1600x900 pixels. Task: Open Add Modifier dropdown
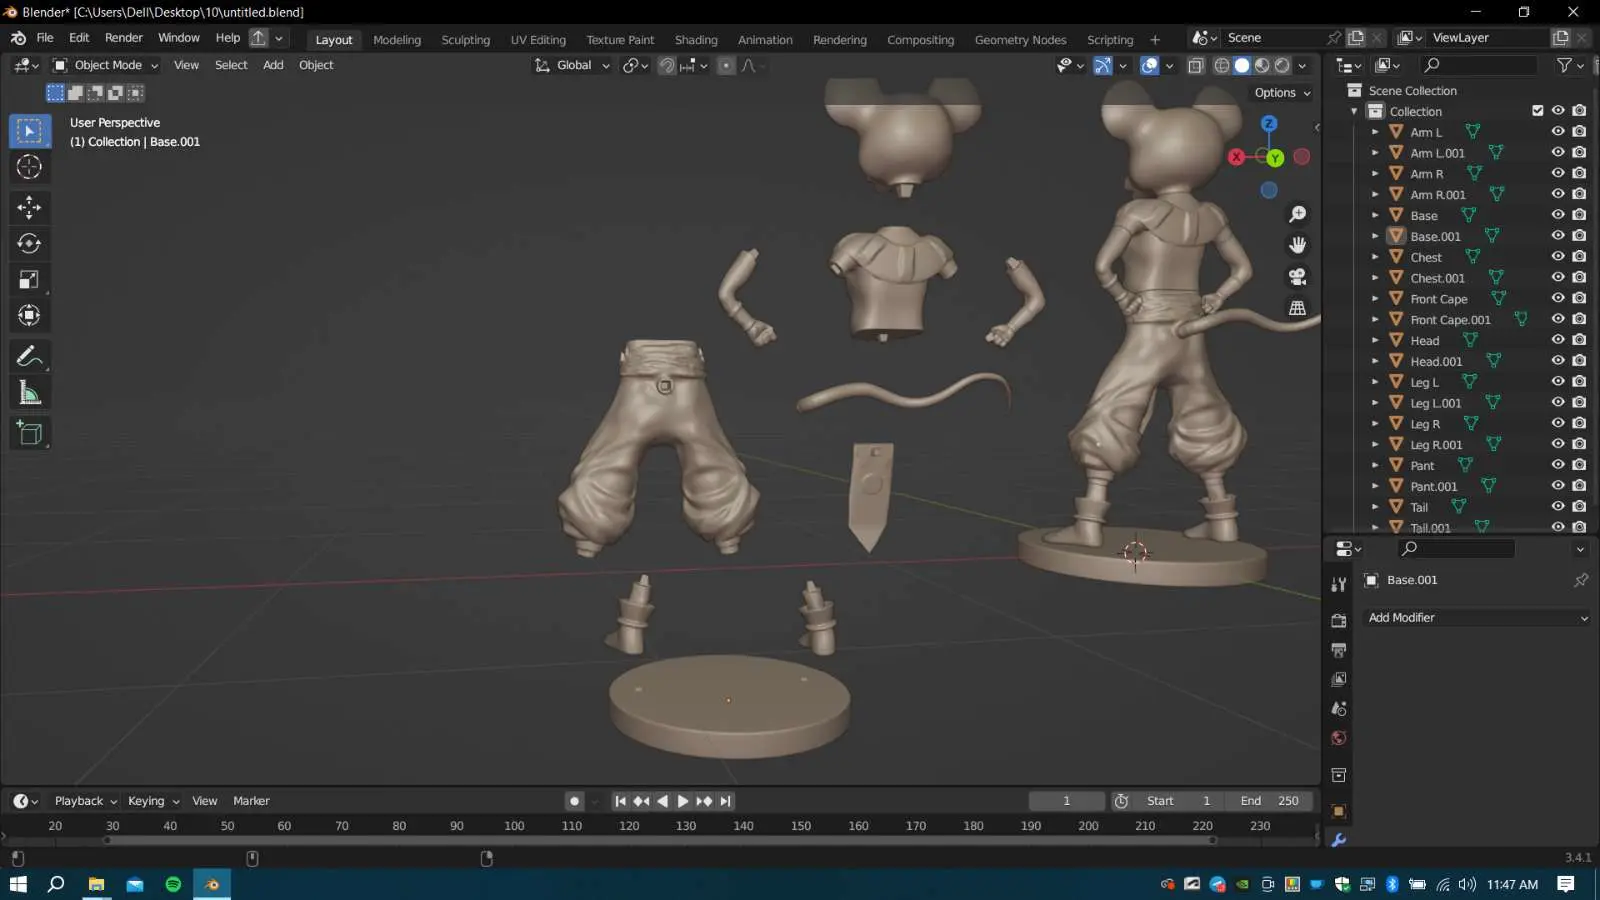pyautogui.click(x=1478, y=618)
